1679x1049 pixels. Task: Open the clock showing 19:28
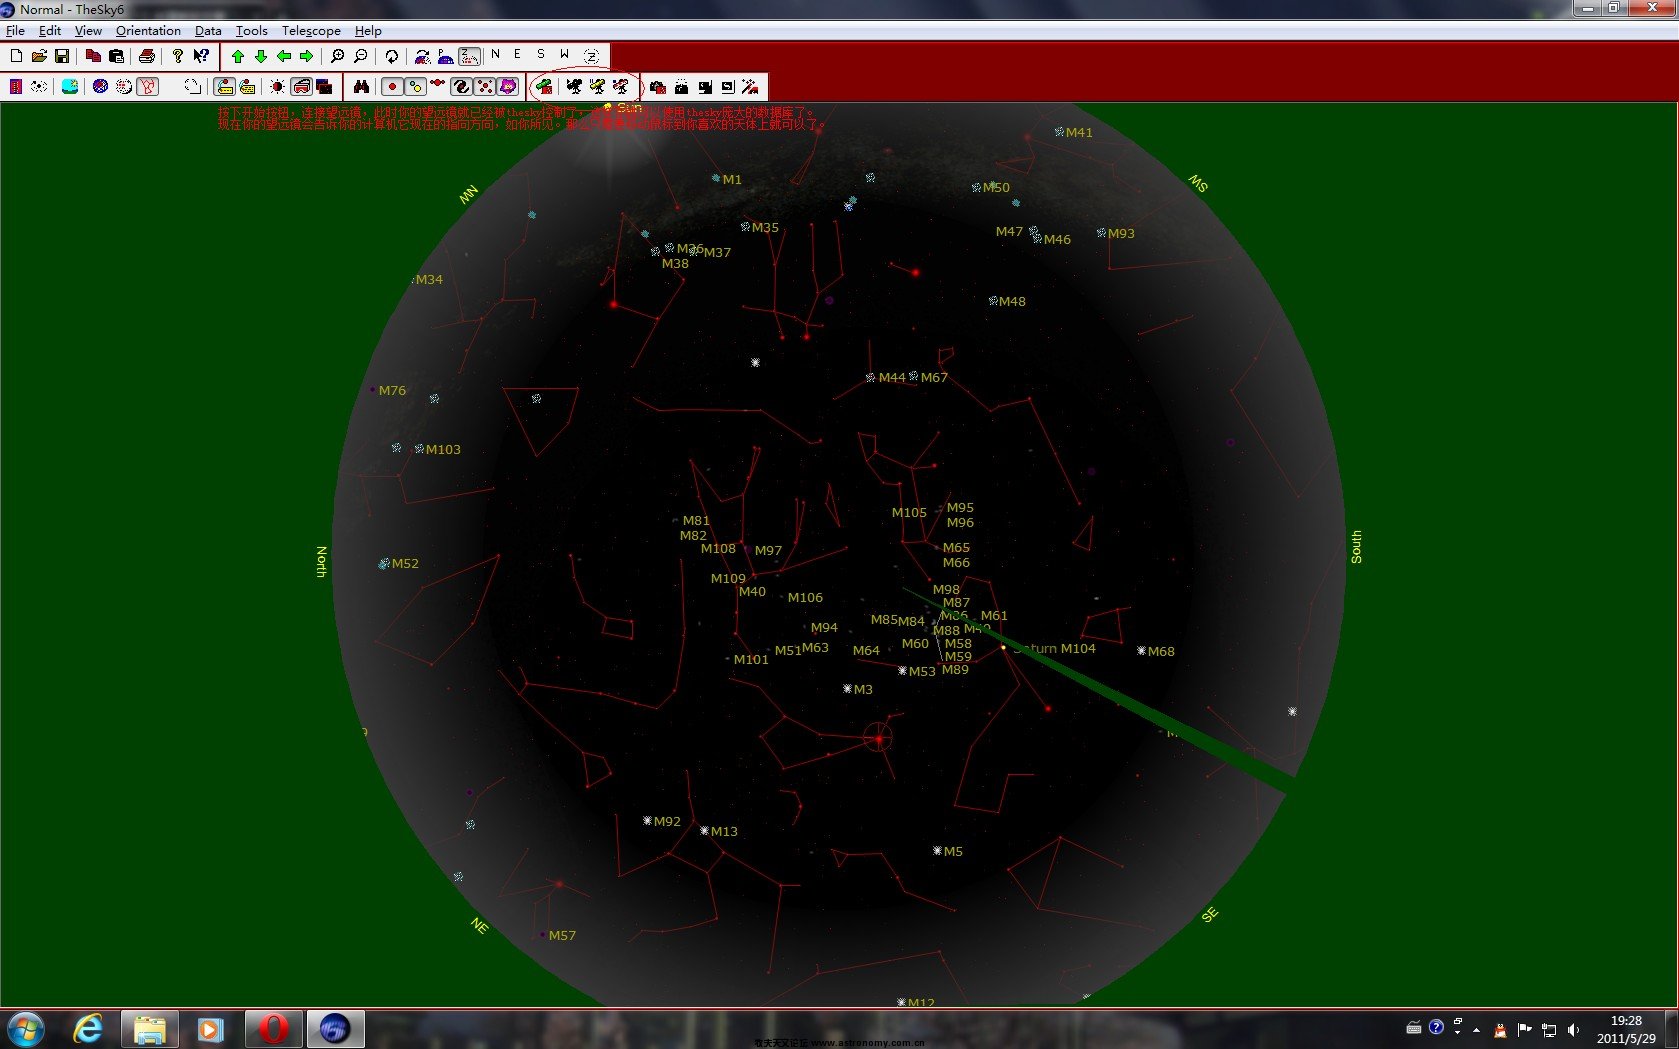coord(1626,1029)
